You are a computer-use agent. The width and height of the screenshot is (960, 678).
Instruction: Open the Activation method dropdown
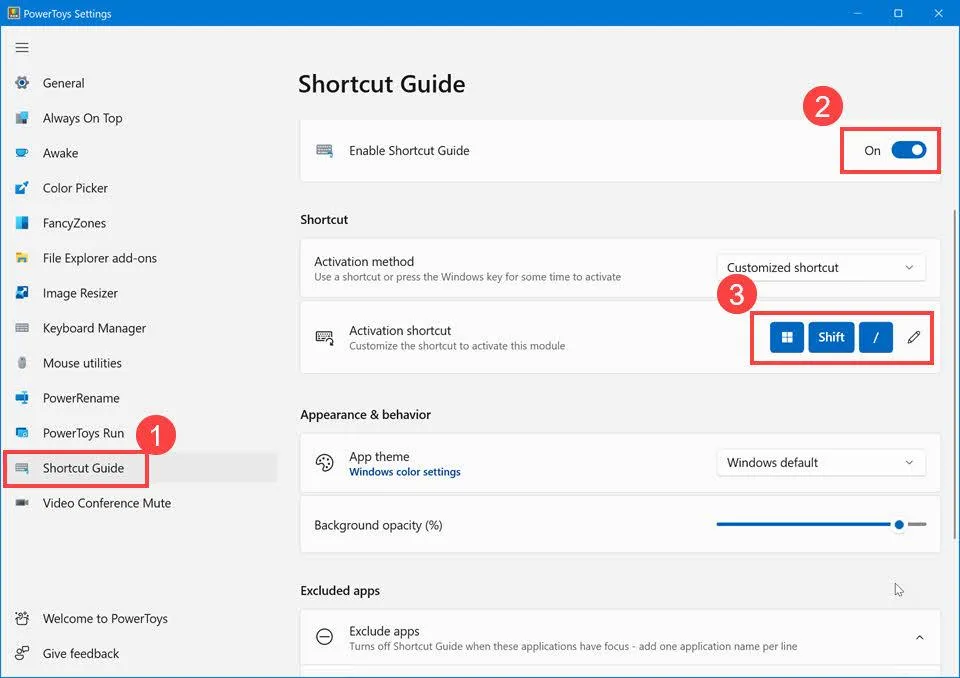tap(820, 268)
